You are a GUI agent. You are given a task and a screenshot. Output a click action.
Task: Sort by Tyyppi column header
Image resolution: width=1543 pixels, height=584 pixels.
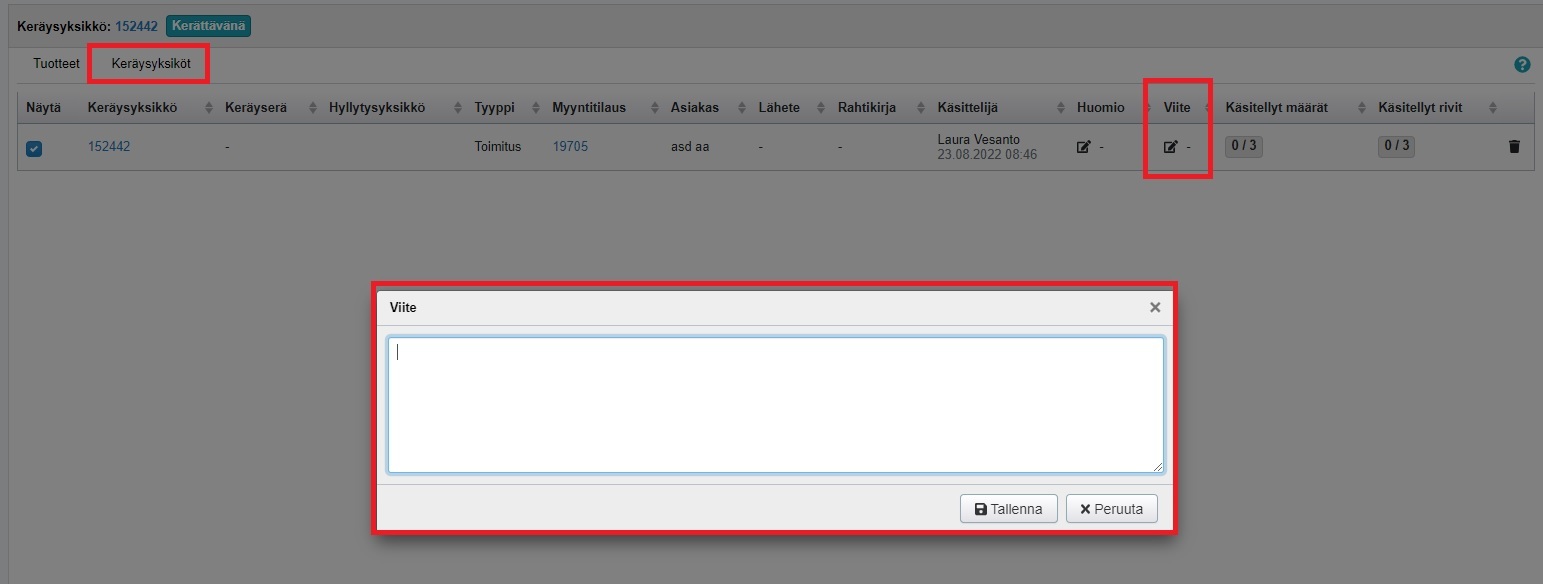pyautogui.click(x=494, y=107)
